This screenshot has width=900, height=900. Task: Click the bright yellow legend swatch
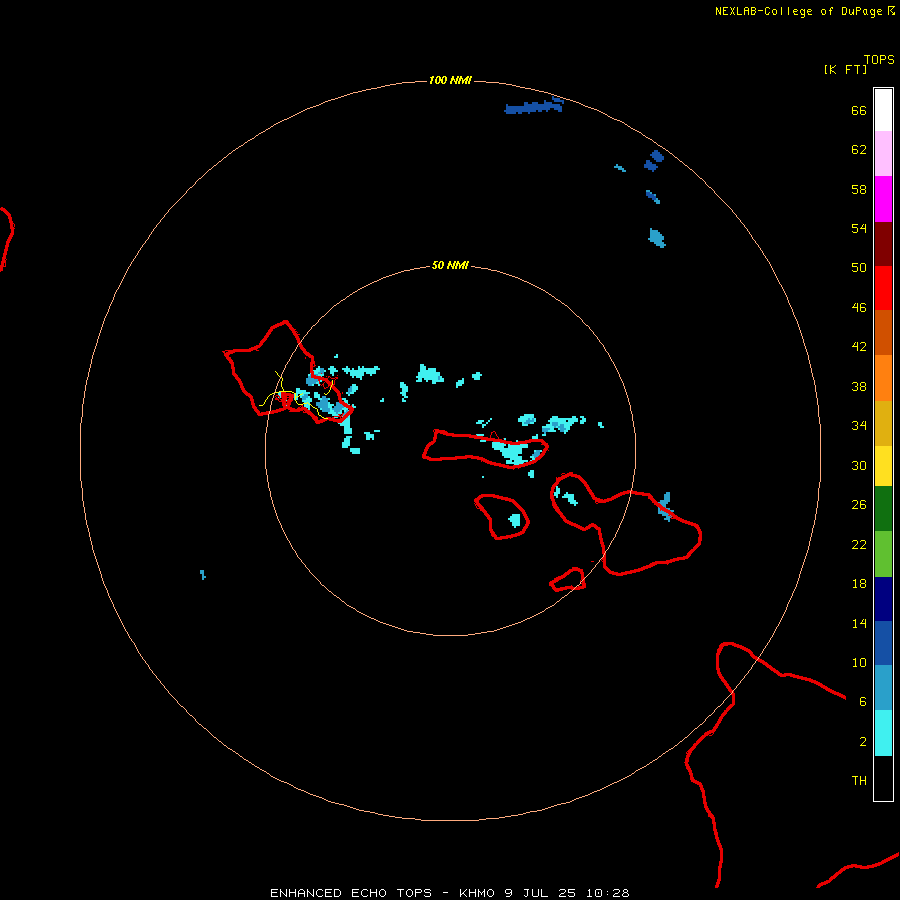tap(883, 466)
